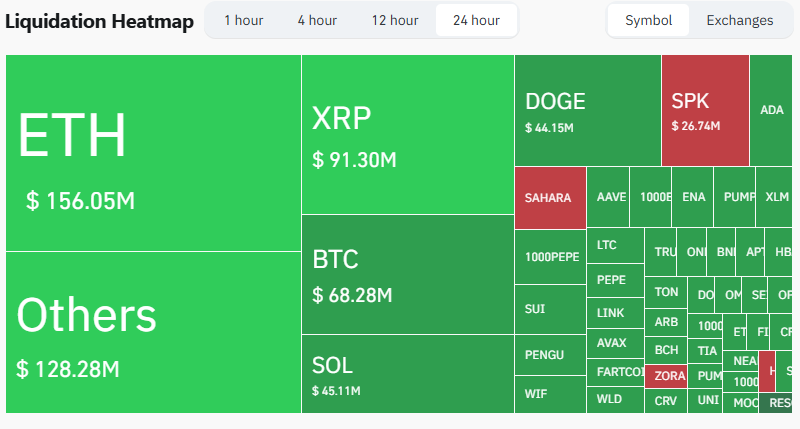The height and width of the screenshot is (429, 800).
Task: Click the BTC $68.28M tile
Action: tap(407, 274)
